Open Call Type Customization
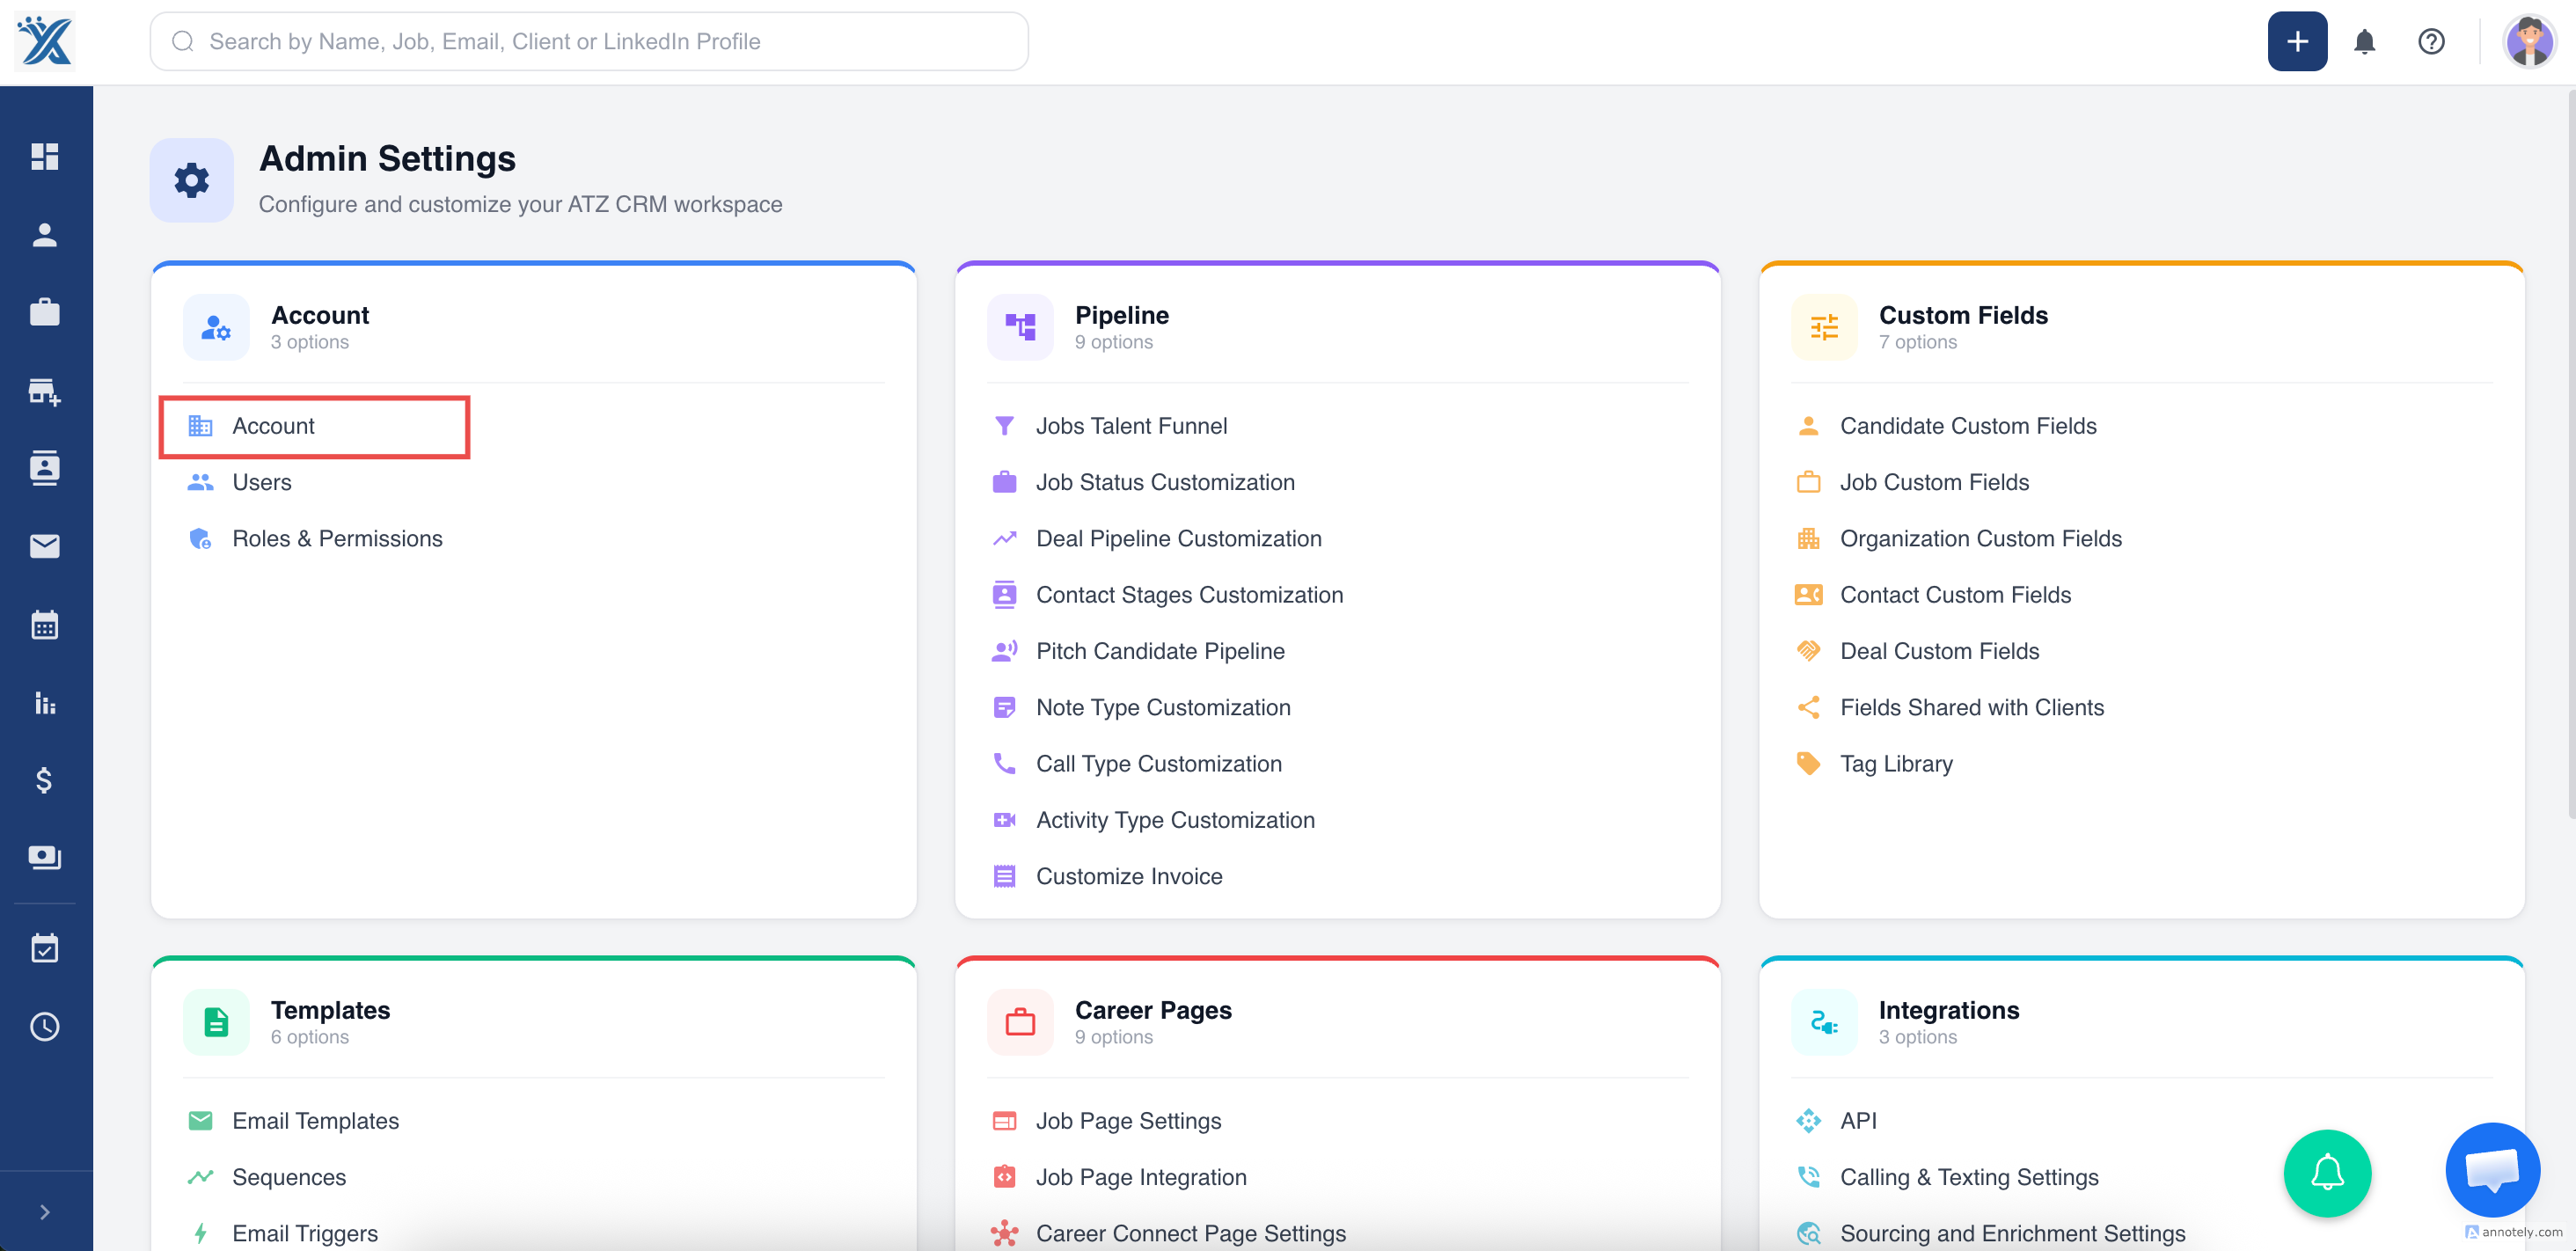 point(1158,764)
